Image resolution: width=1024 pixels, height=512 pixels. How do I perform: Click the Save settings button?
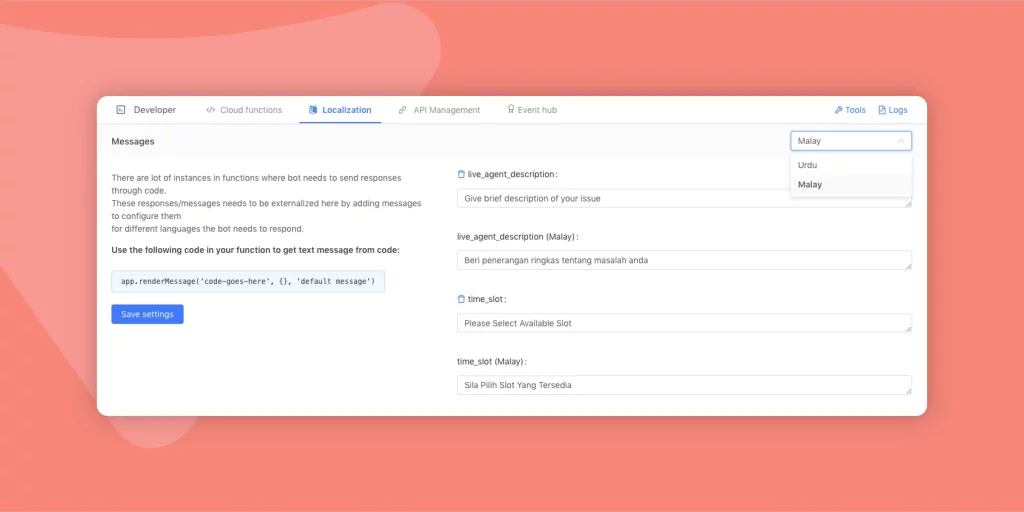coord(148,314)
